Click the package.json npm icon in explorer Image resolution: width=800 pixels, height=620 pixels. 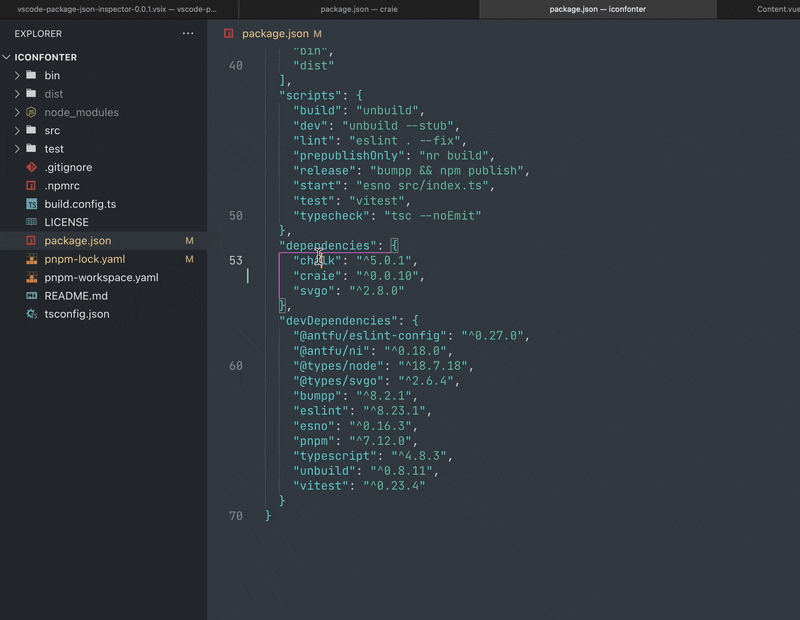click(x=31, y=240)
